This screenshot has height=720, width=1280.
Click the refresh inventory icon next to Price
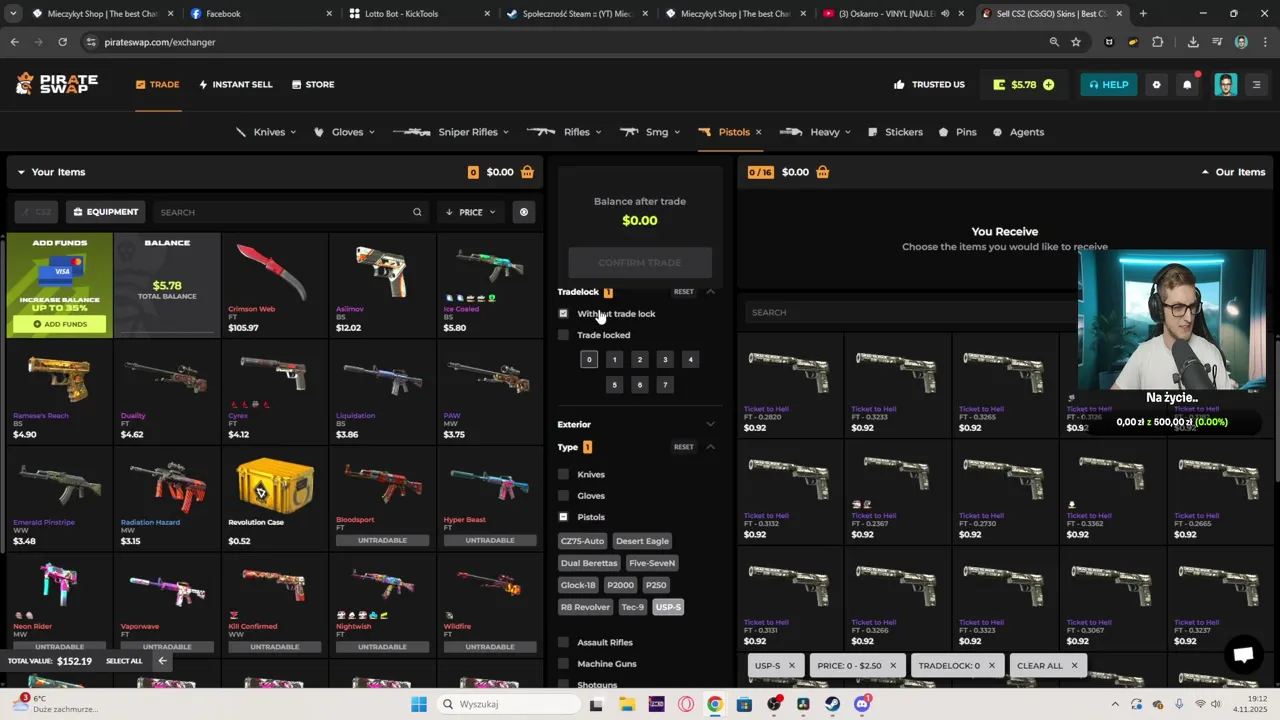coord(523,212)
